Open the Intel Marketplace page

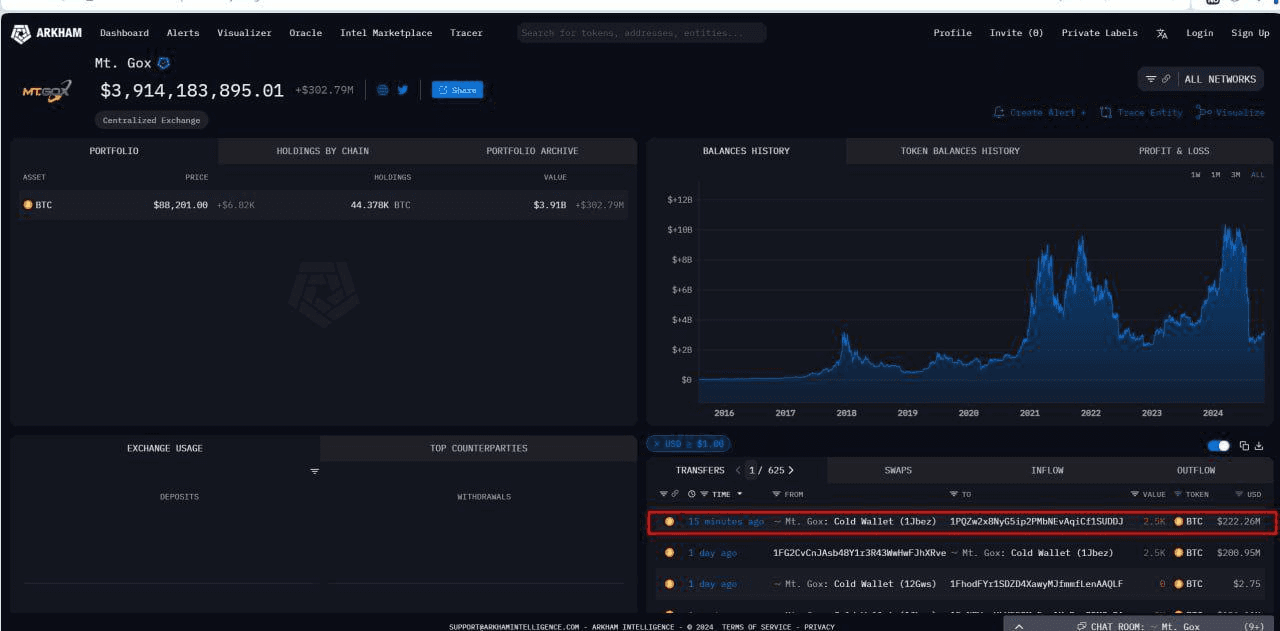pos(386,33)
